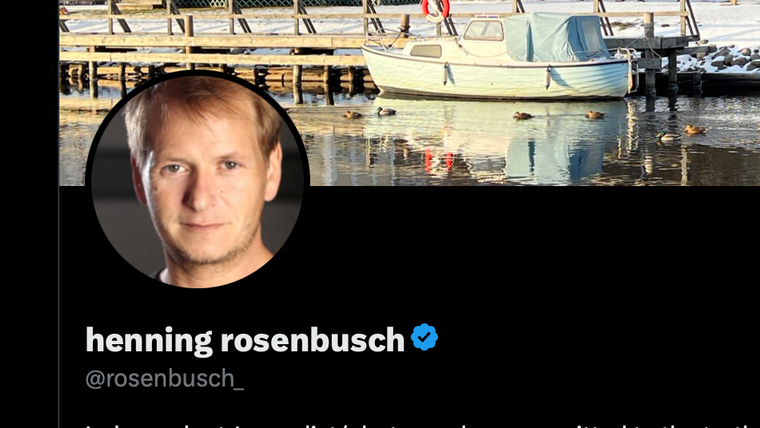760x428 pixels.
Task: Click the display name henning rosenbusch
Action: pos(245,340)
